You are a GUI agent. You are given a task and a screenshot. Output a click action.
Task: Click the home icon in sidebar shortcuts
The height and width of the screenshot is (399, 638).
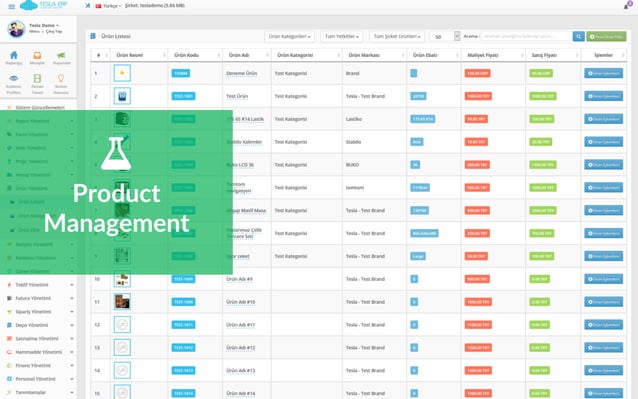click(14, 55)
